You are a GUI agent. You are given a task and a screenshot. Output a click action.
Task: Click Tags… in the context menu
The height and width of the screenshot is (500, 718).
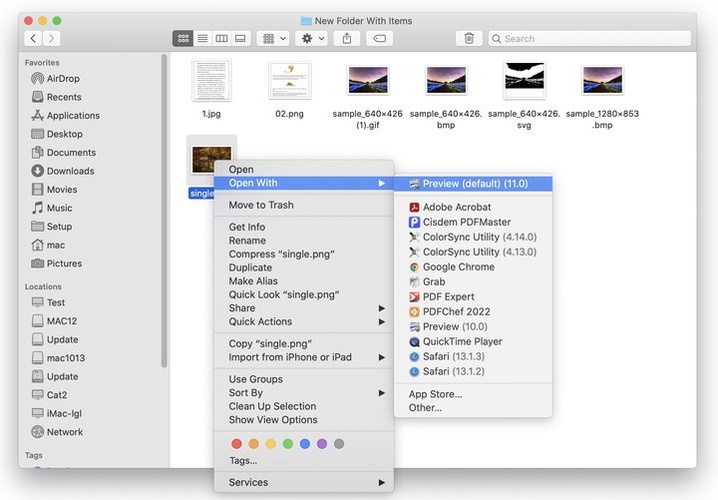tap(243, 461)
